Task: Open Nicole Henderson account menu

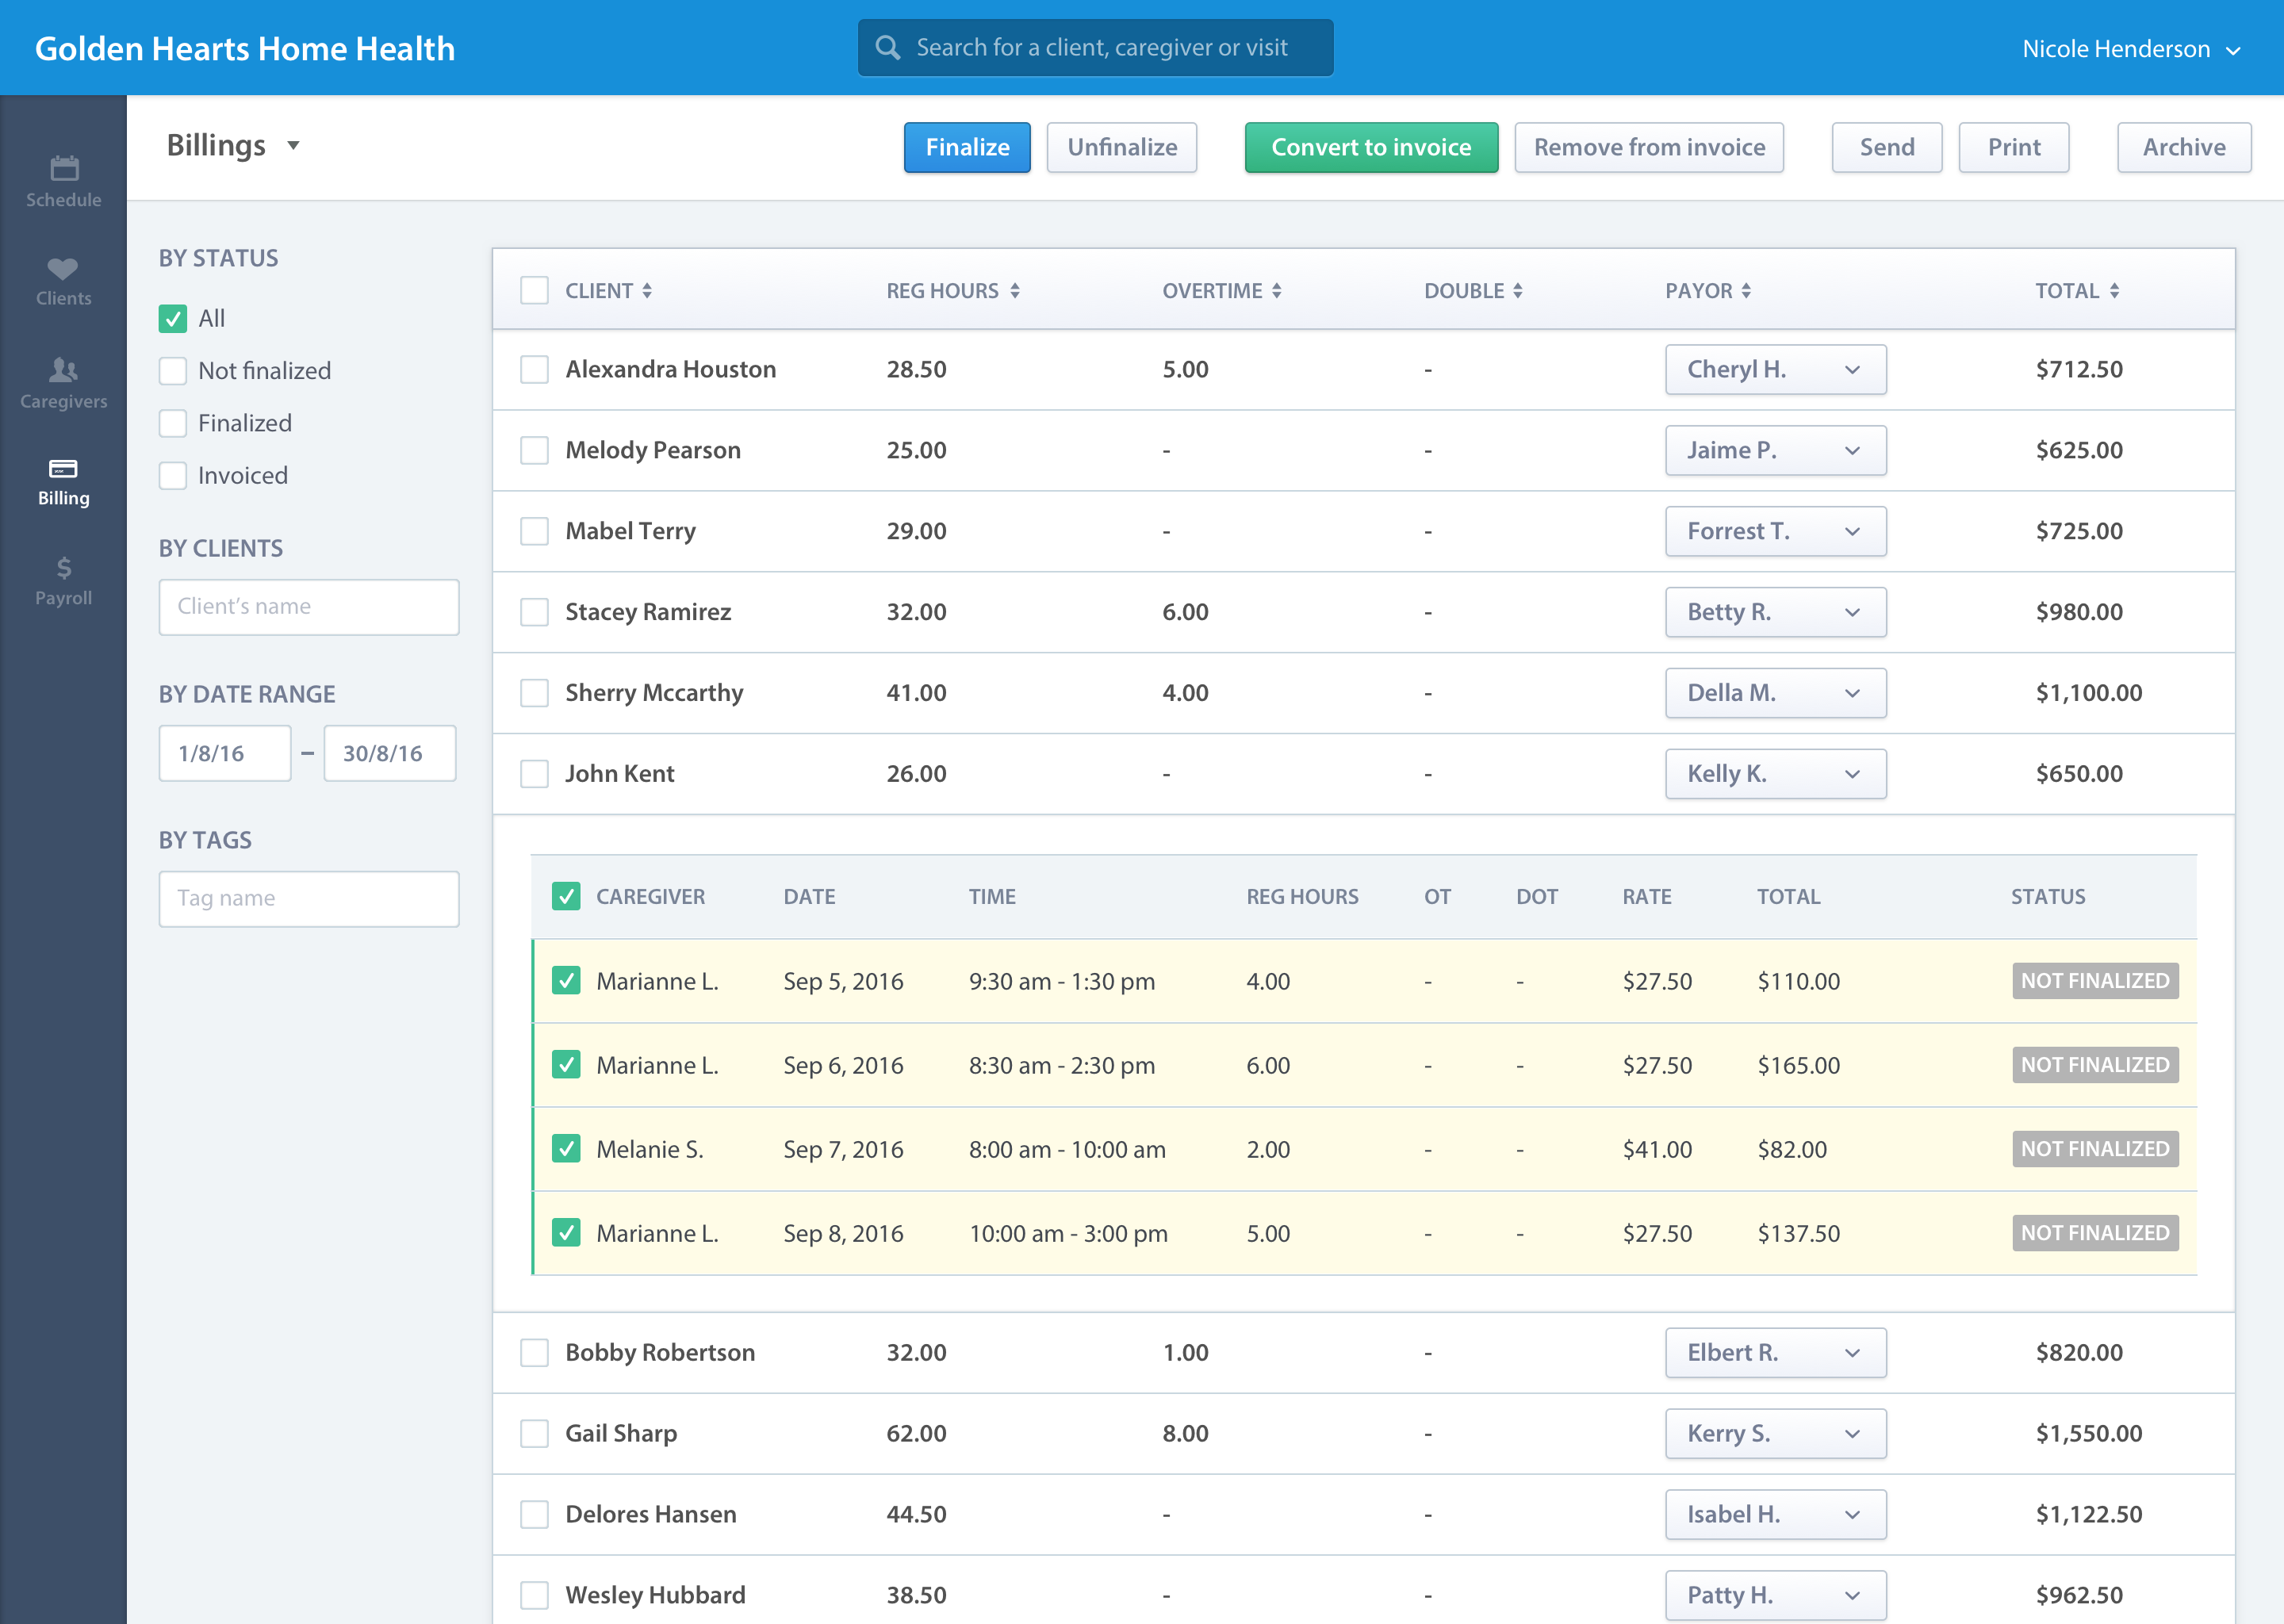Action: [2131, 49]
